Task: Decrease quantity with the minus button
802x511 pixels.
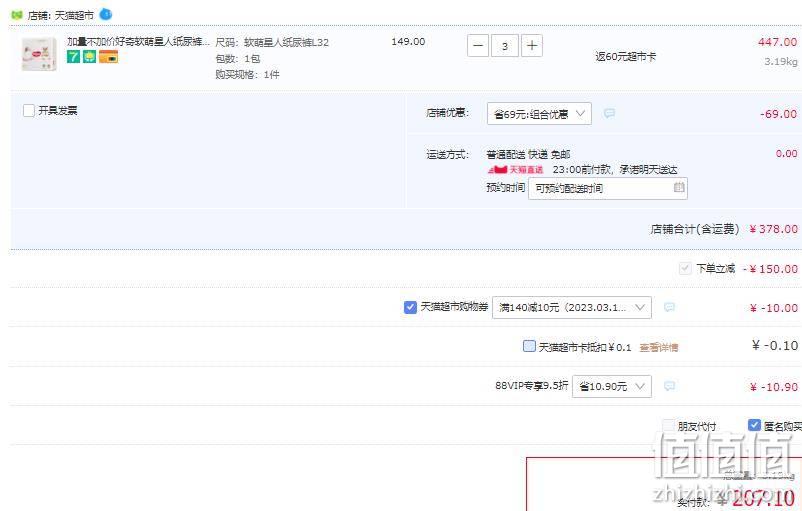Action: [478, 46]
